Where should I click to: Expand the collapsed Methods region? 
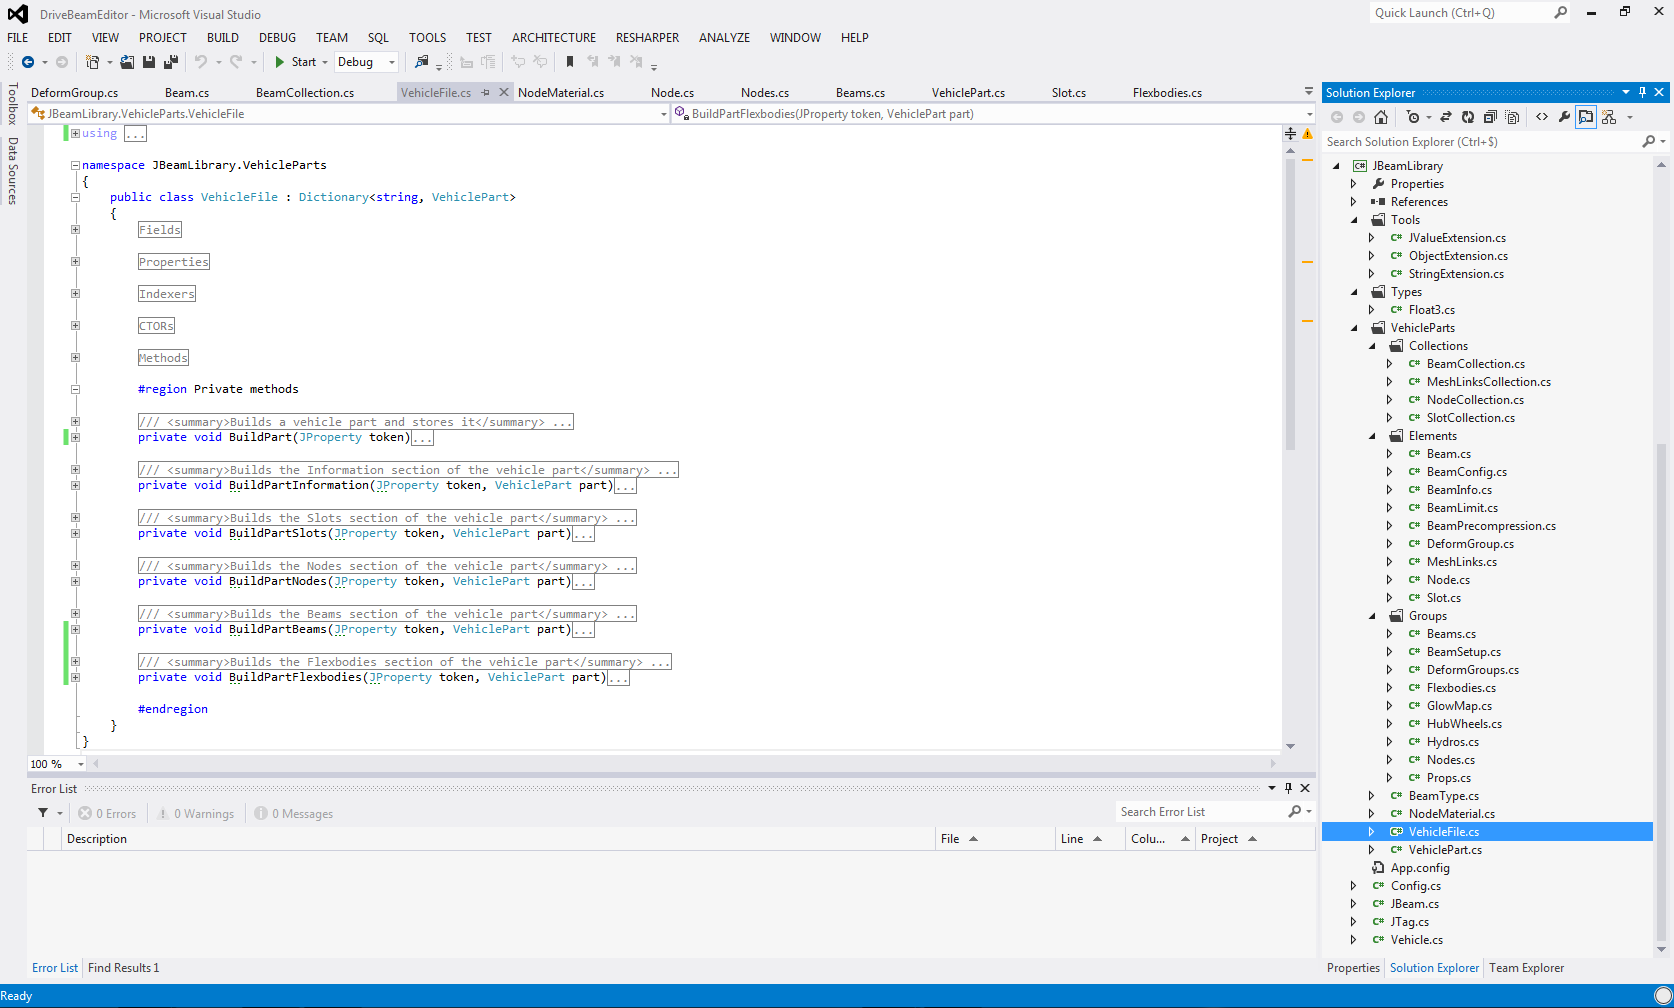pos(75,358)
